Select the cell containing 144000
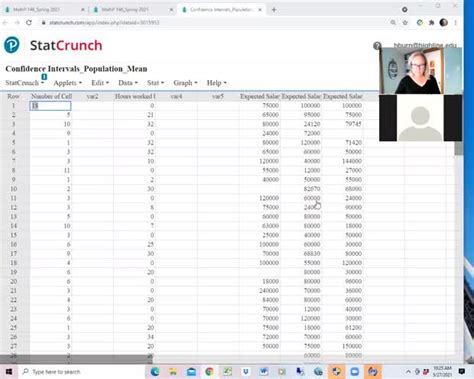Viewport: 474px width, 379px height. click(x=343, y=161)
